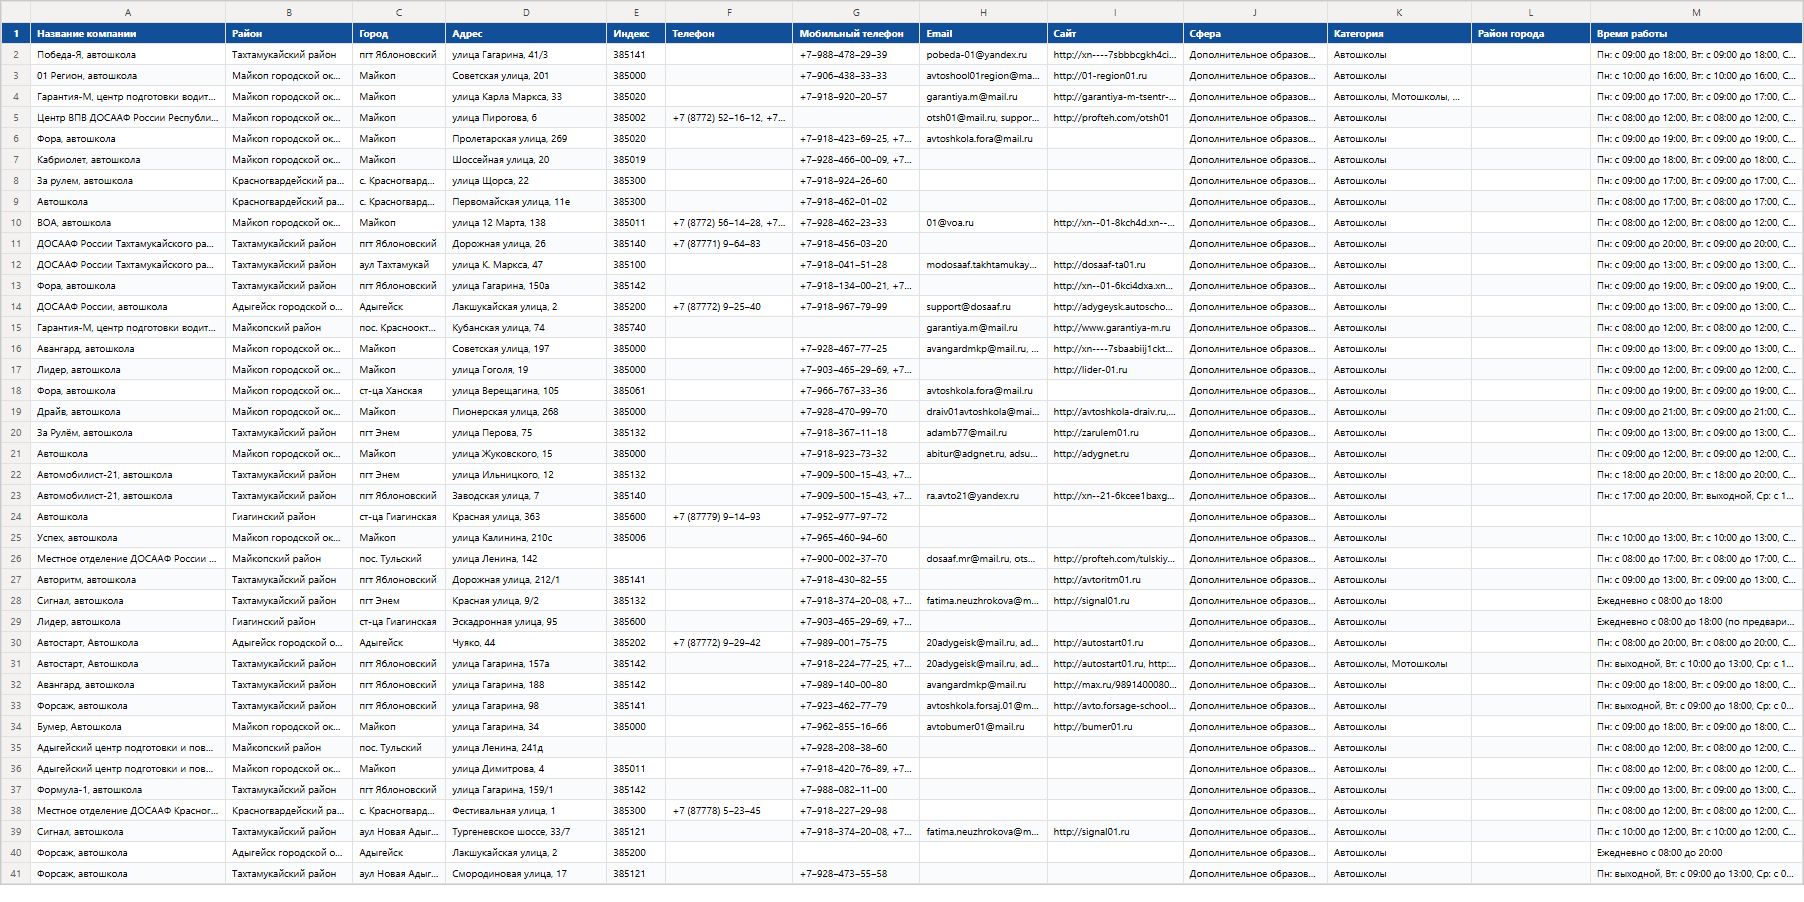Select address 'улица Гагарина, 188'

(x=526, y=684)
